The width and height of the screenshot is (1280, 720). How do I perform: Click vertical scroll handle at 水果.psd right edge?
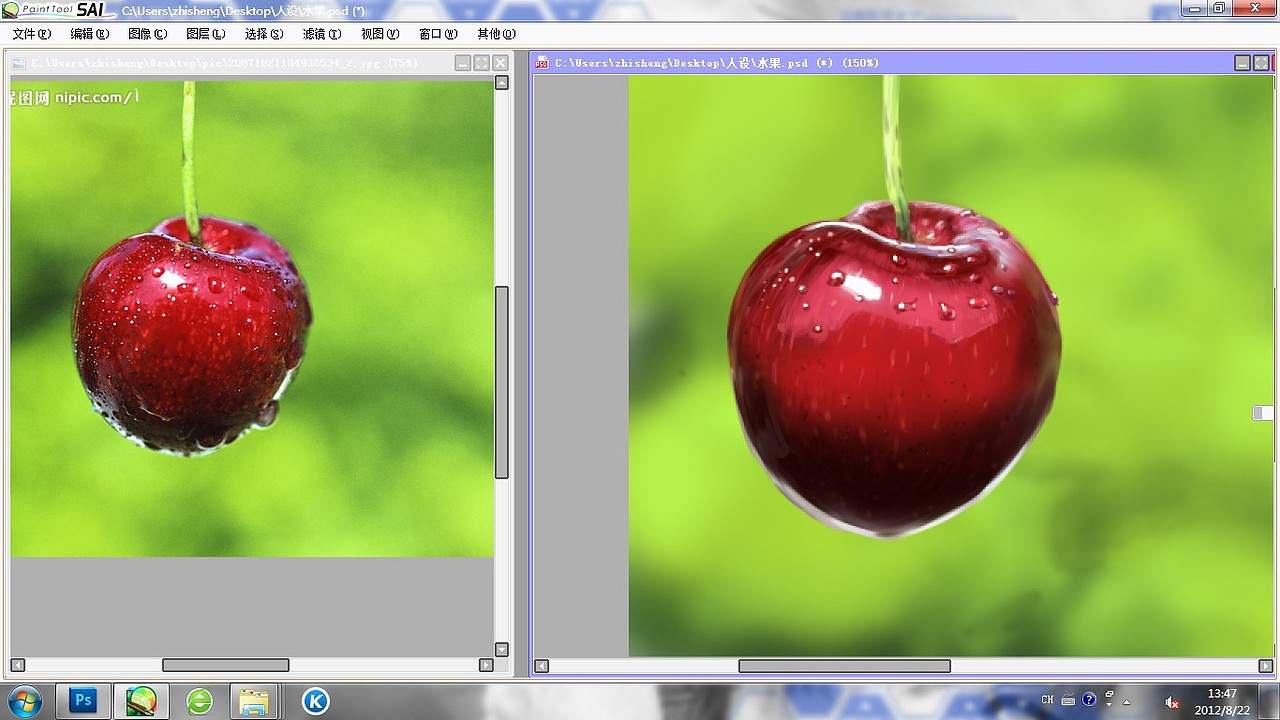pos(1263,413)
